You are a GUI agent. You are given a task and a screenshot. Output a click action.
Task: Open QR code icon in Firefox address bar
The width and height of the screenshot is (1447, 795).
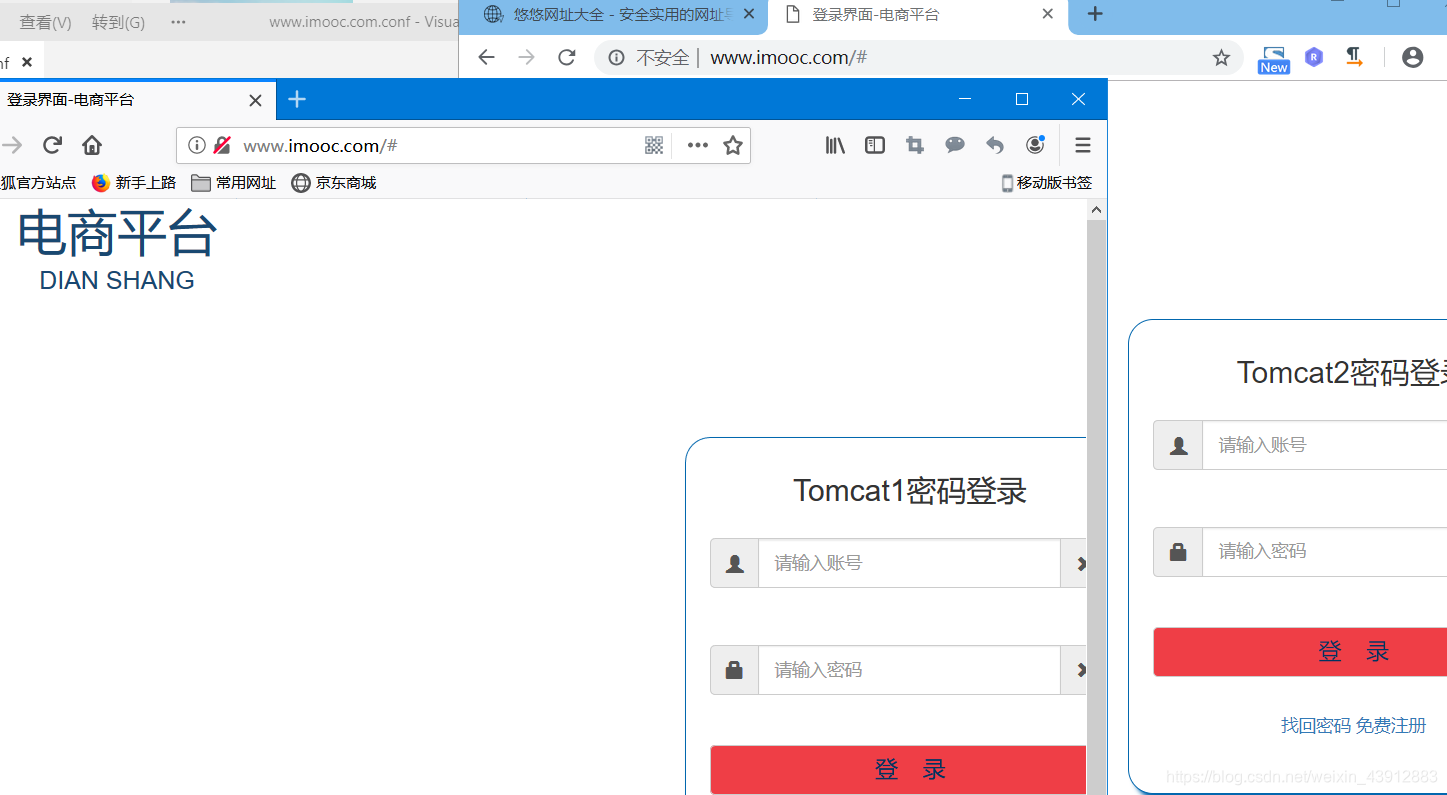tap(654, 145)
